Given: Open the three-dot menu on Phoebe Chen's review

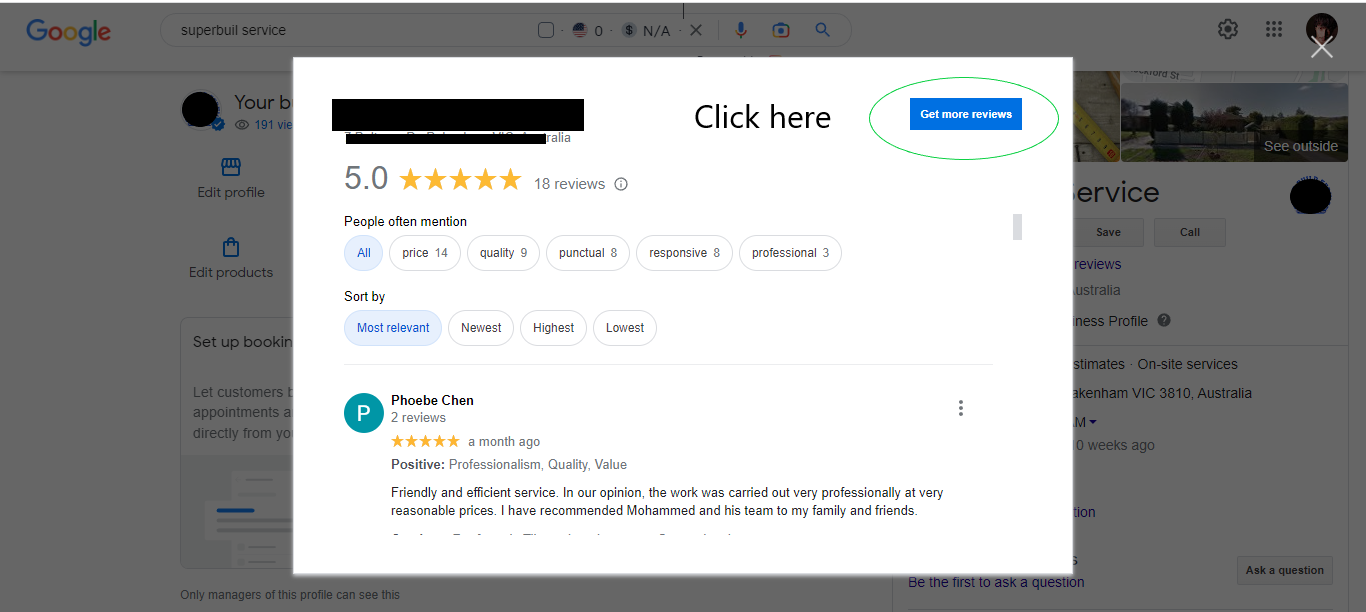Looking at the screenshot, I should coord(960,408).
